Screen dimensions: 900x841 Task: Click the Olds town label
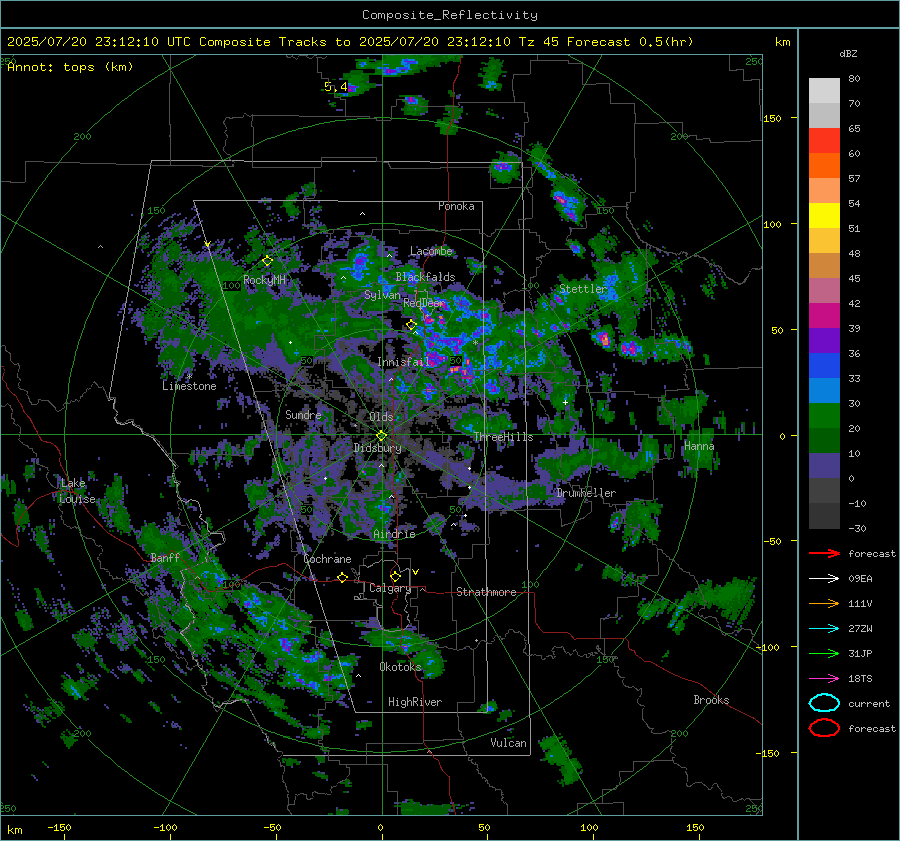click(381, 417)
